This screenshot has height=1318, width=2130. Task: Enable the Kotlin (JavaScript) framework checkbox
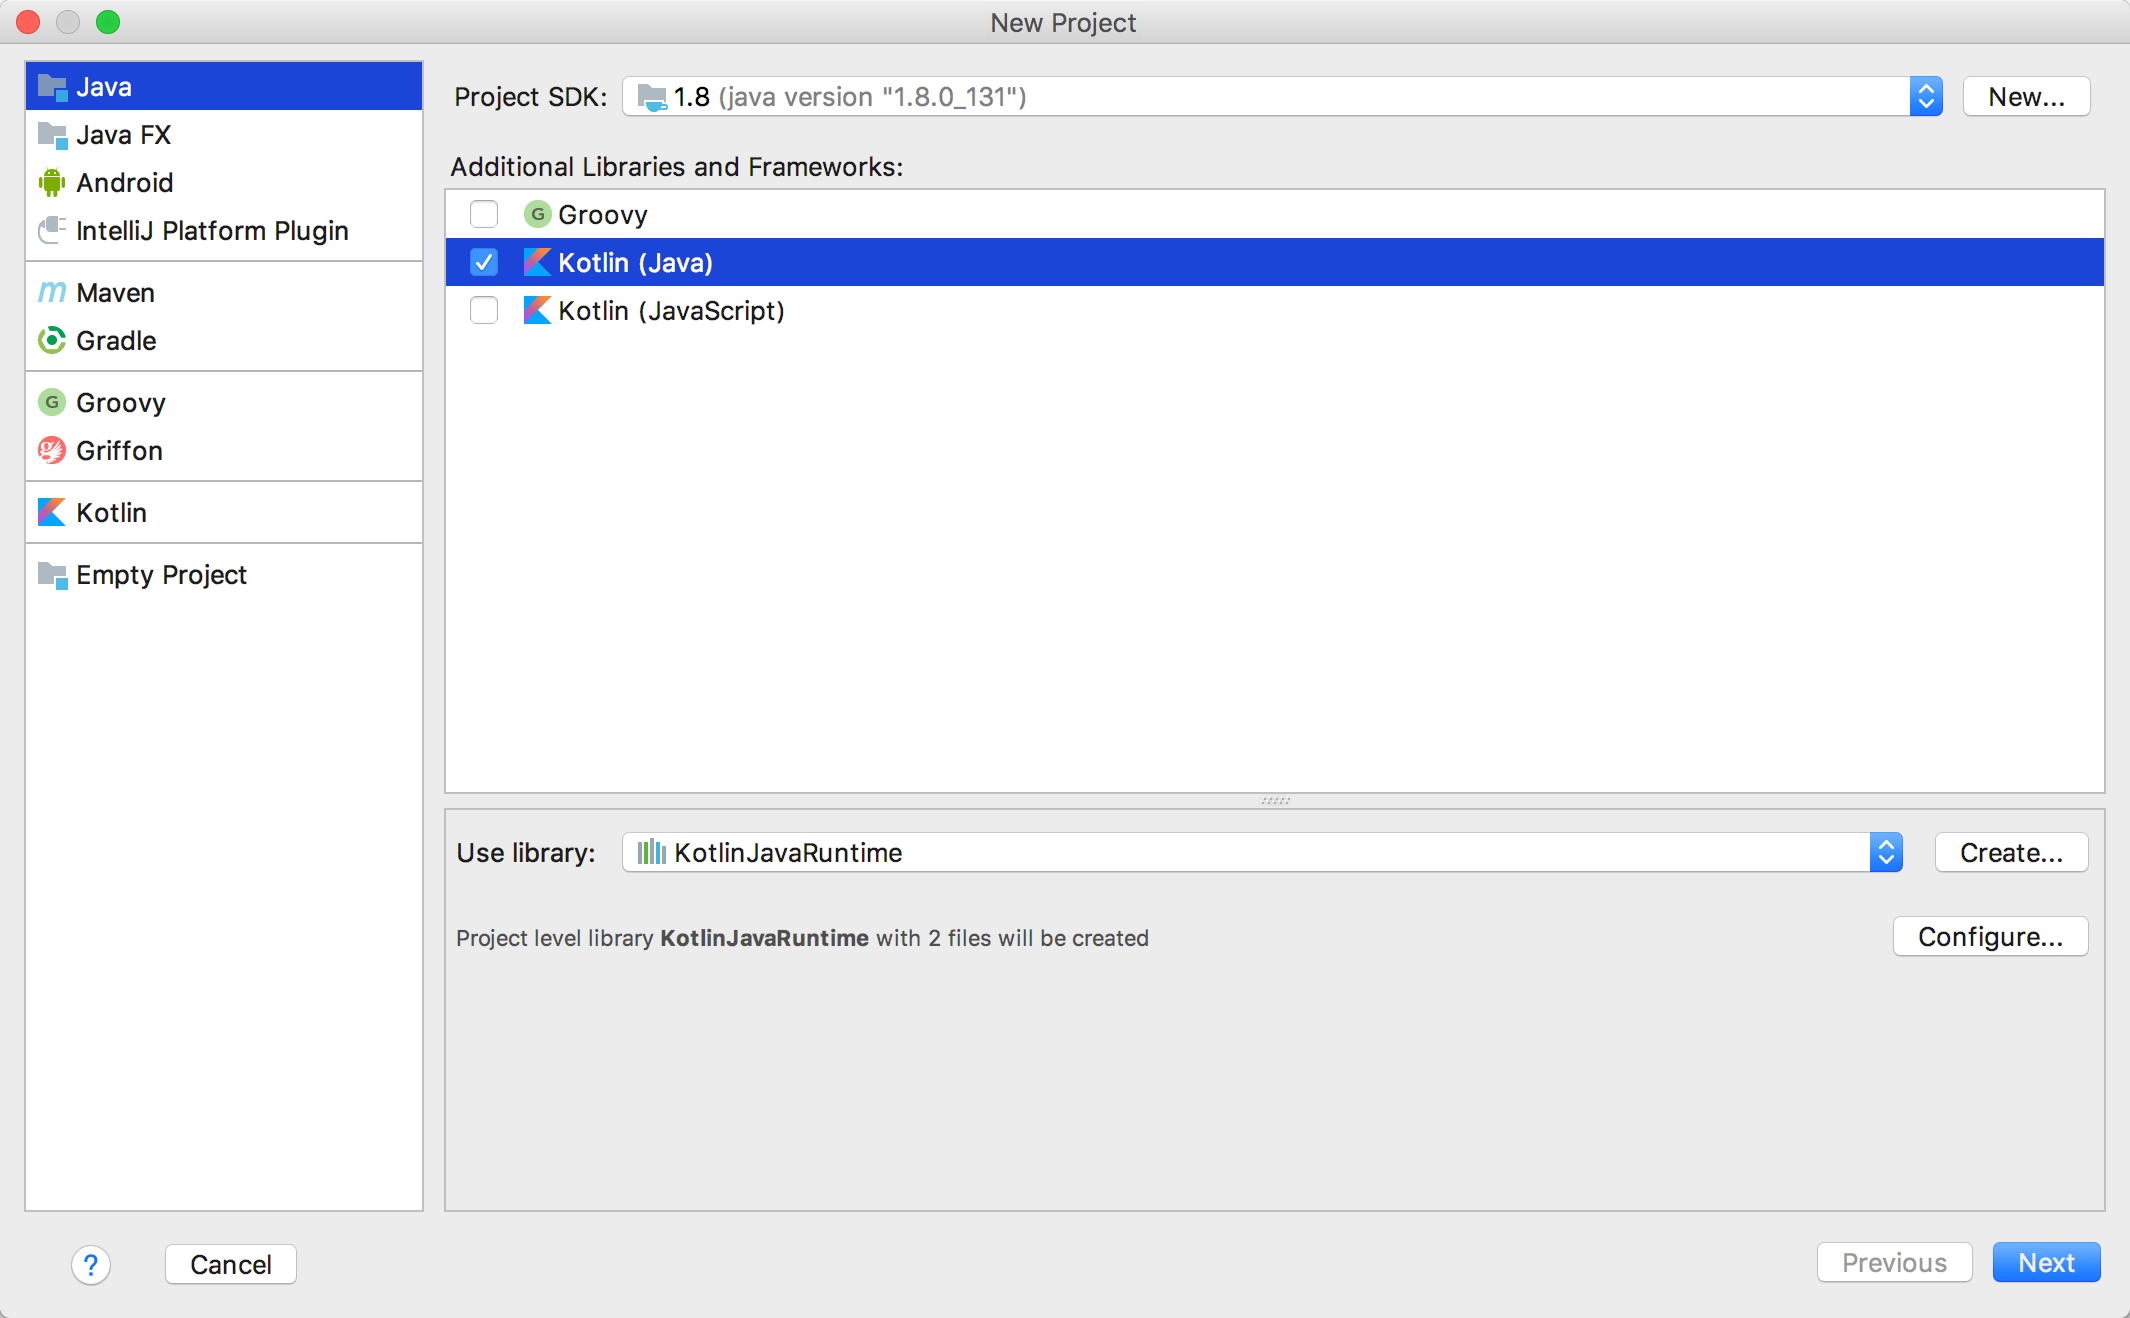point(484,310)
